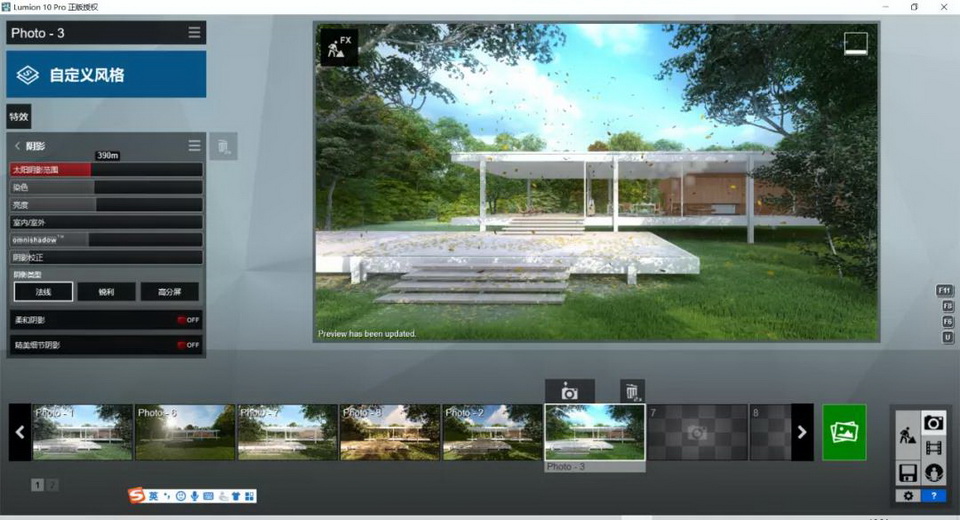Open settings with the gear icon
The image size is (960, 520).
(x=908, y=496)
